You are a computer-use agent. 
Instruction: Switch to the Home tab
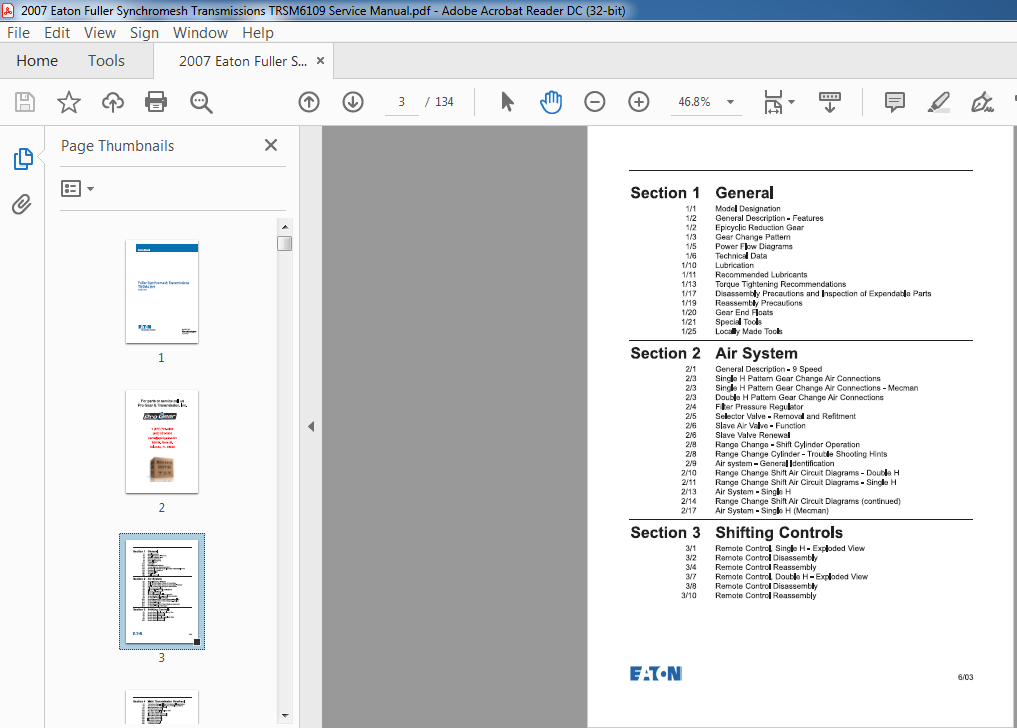[x=37, y=61]
